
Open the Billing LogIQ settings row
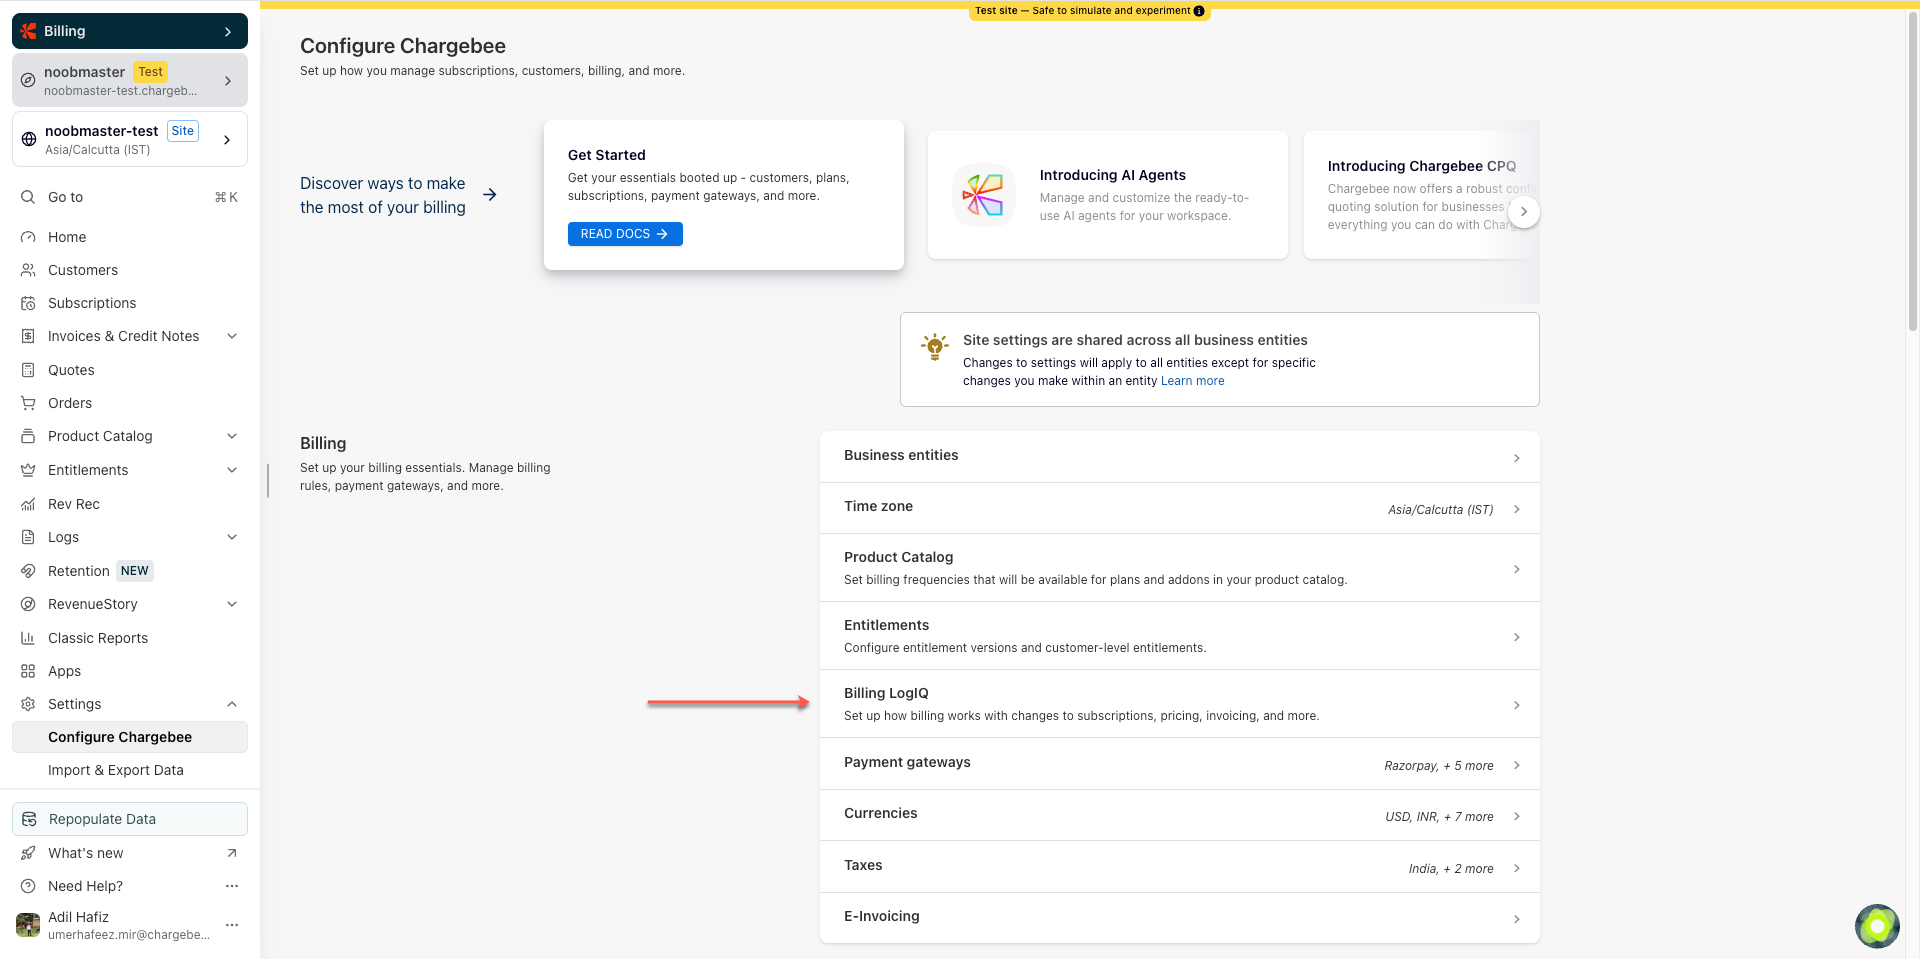[x=1179, y=704]
